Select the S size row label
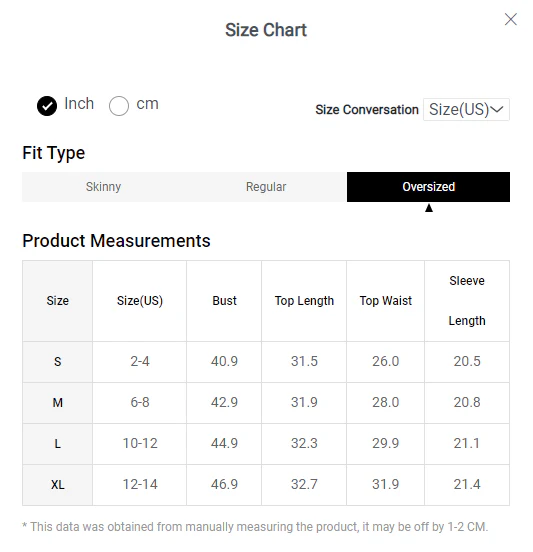Screen dimensions: 533x552 [x=58, y=362]
